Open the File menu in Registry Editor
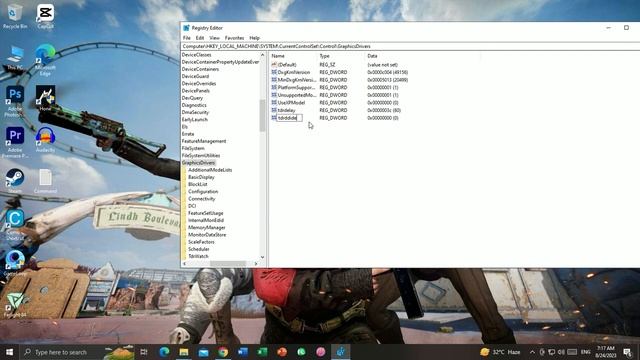640x360 pixels. click(187, 38)
